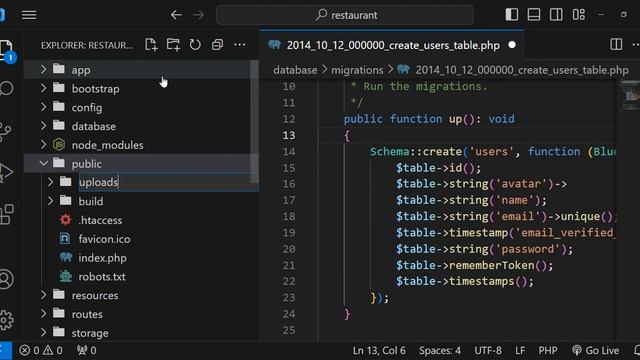The image size is (640, 360).
Task: Create a New File in explorer
Action: [151, 45]
